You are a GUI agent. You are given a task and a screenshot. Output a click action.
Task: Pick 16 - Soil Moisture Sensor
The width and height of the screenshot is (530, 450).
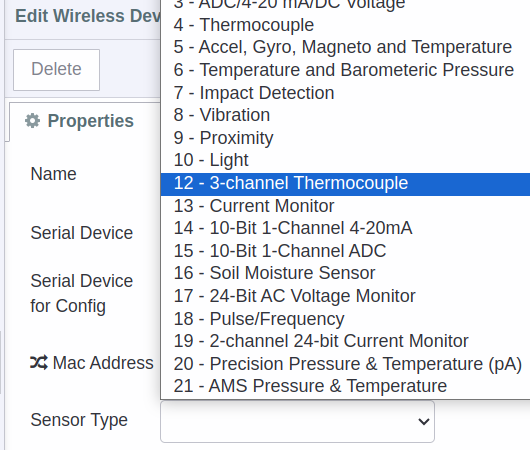(x=345, y=273)
